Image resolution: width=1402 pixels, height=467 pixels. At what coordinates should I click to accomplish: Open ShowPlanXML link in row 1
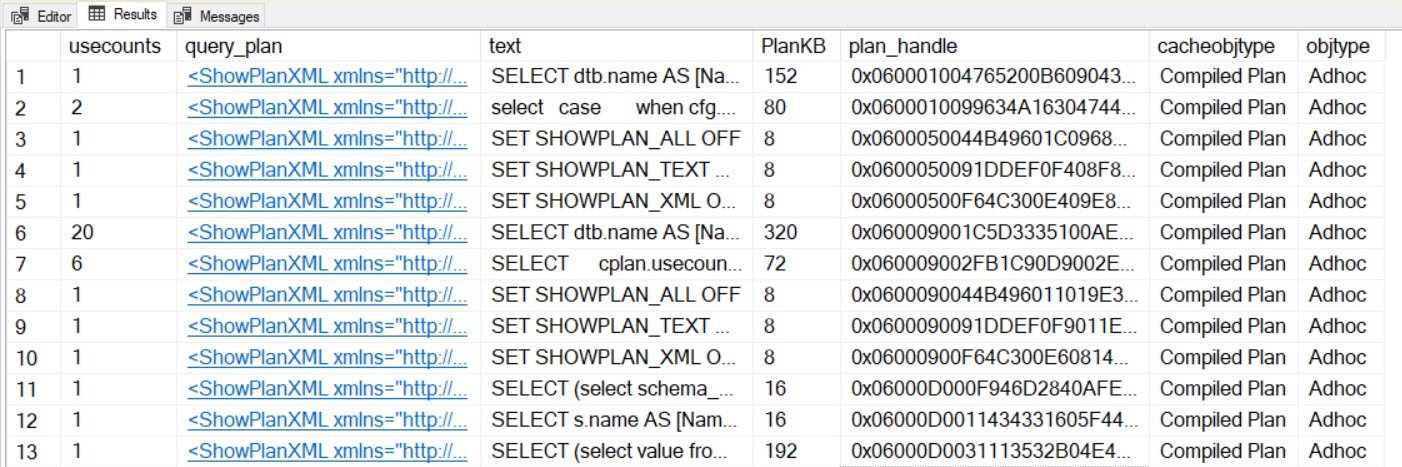(x=327, y=76)
